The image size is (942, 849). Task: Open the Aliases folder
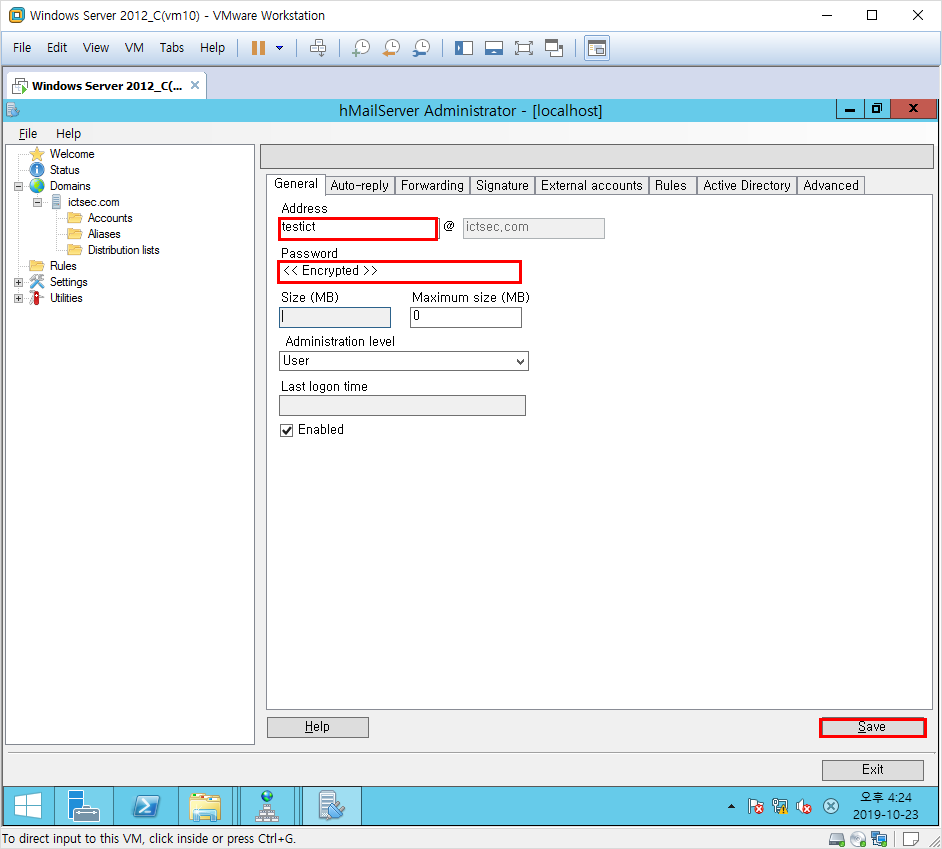tap(104, 234)
